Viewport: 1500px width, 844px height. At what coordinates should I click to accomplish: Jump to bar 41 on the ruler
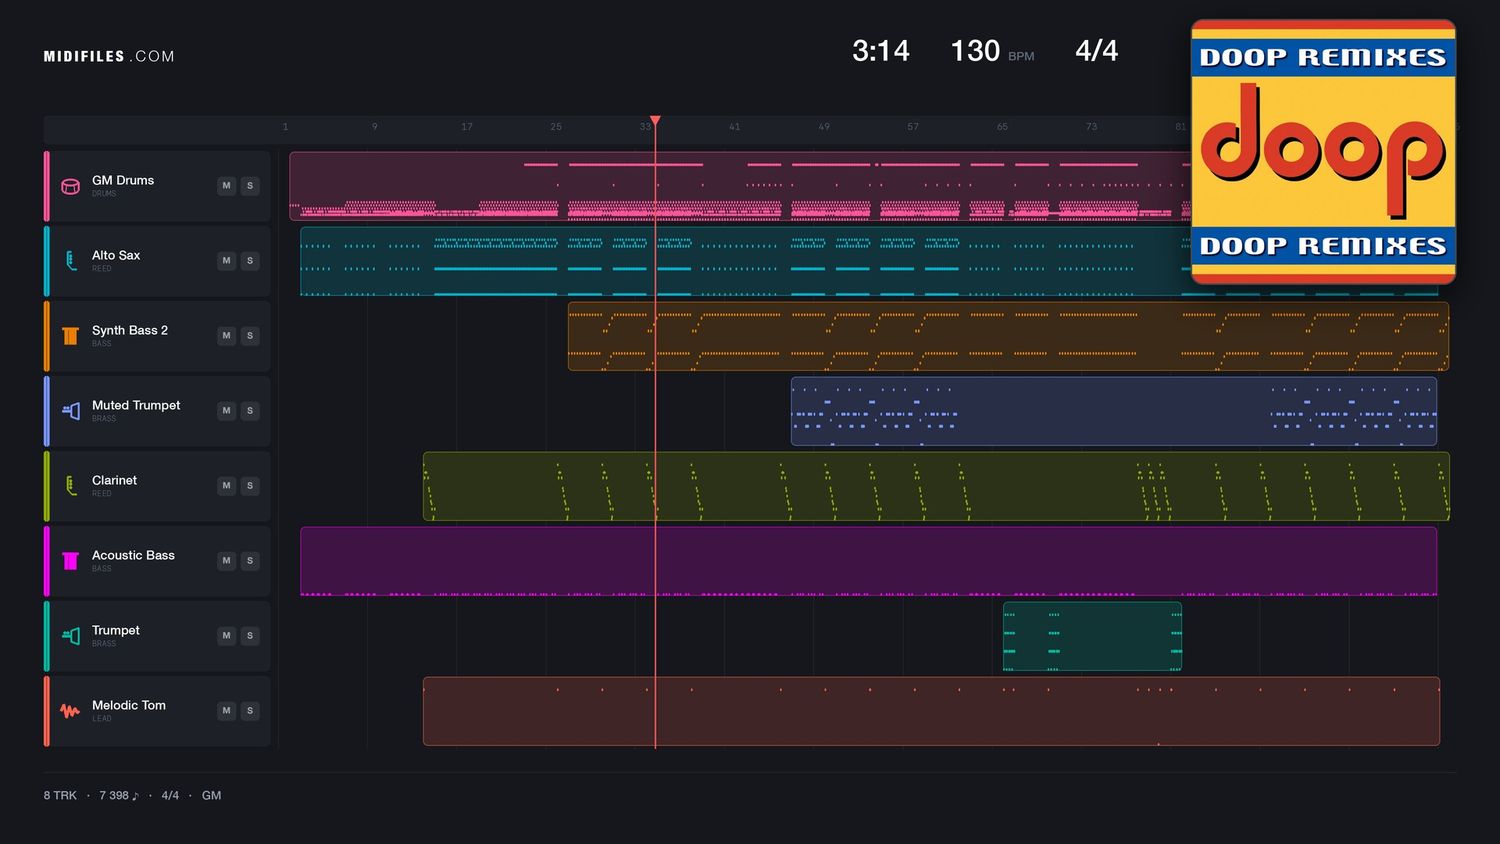tap(734, 127)
